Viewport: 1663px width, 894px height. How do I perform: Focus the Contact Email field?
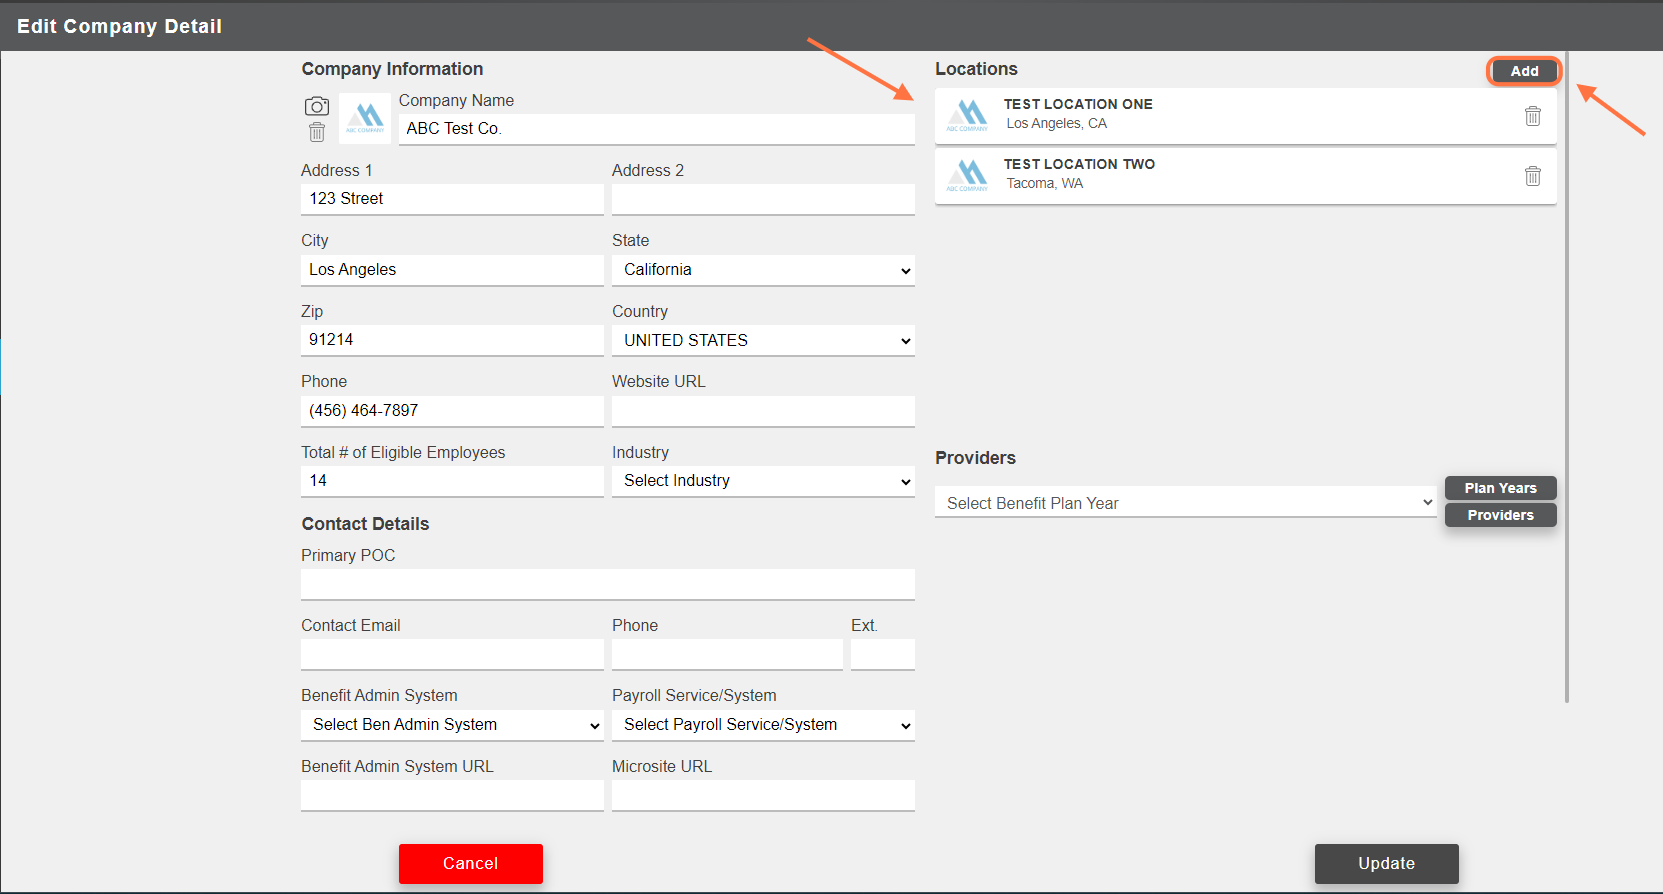tap(452, 654)
